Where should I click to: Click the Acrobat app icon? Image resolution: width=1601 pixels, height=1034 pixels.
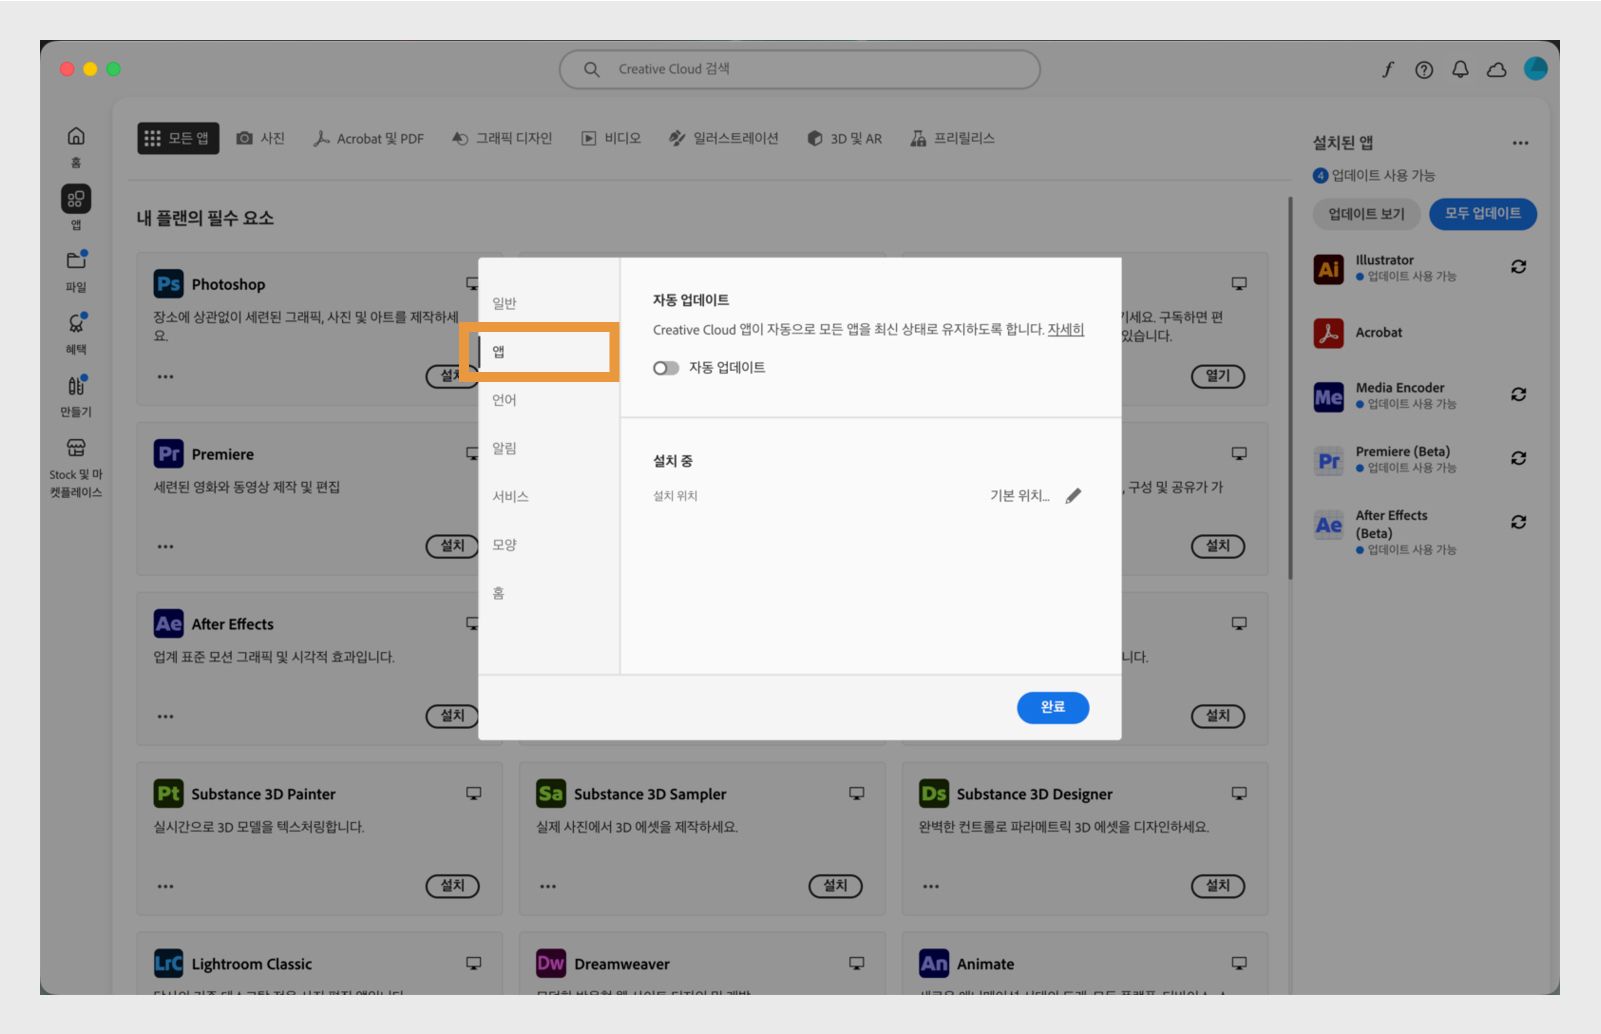1328,333
